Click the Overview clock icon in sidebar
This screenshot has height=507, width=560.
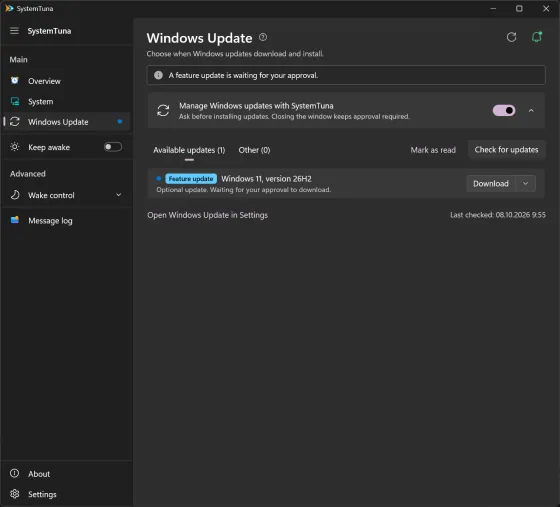point(15,81)
